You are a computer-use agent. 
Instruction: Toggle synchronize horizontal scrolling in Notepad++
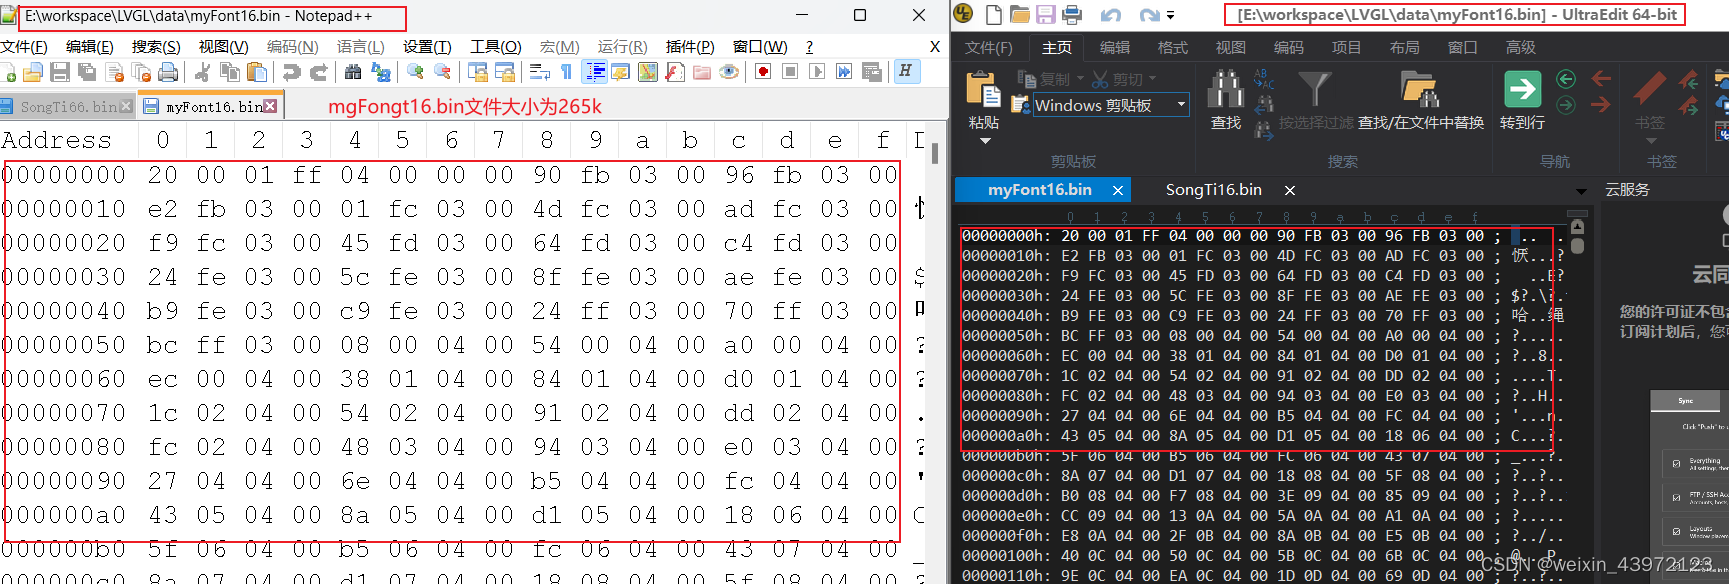(x=505, y=72)
